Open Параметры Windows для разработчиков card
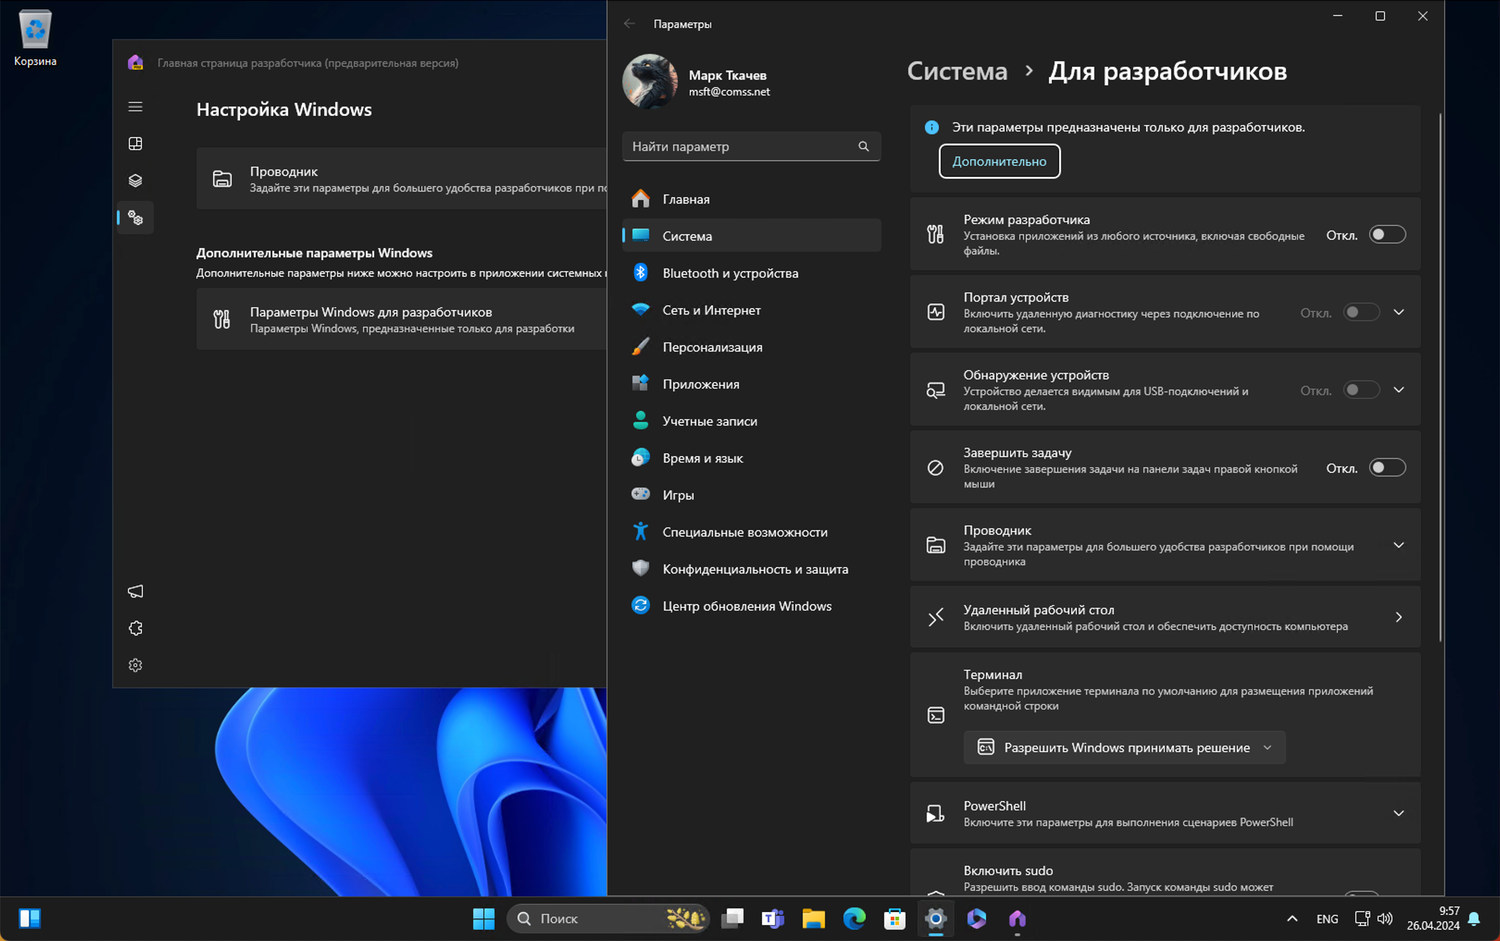The height and width of the screenshot is (941, 1500). 401,319
